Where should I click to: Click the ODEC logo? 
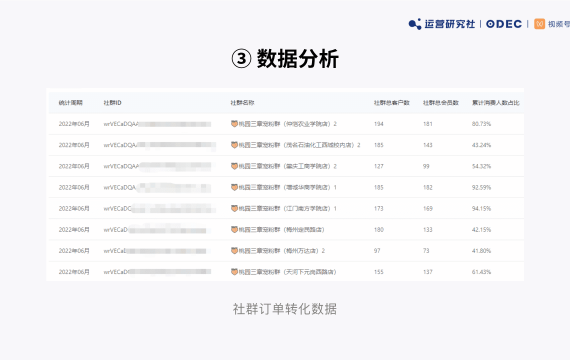[504, 24]
